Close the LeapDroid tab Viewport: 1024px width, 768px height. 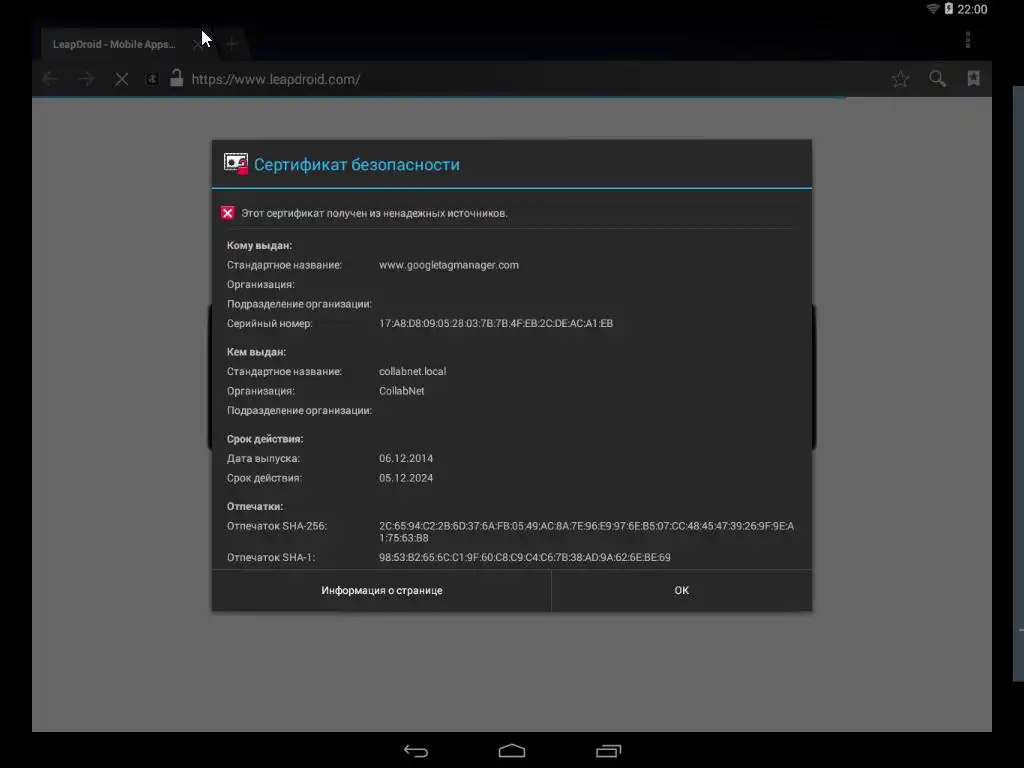click(x=197, y=44)
